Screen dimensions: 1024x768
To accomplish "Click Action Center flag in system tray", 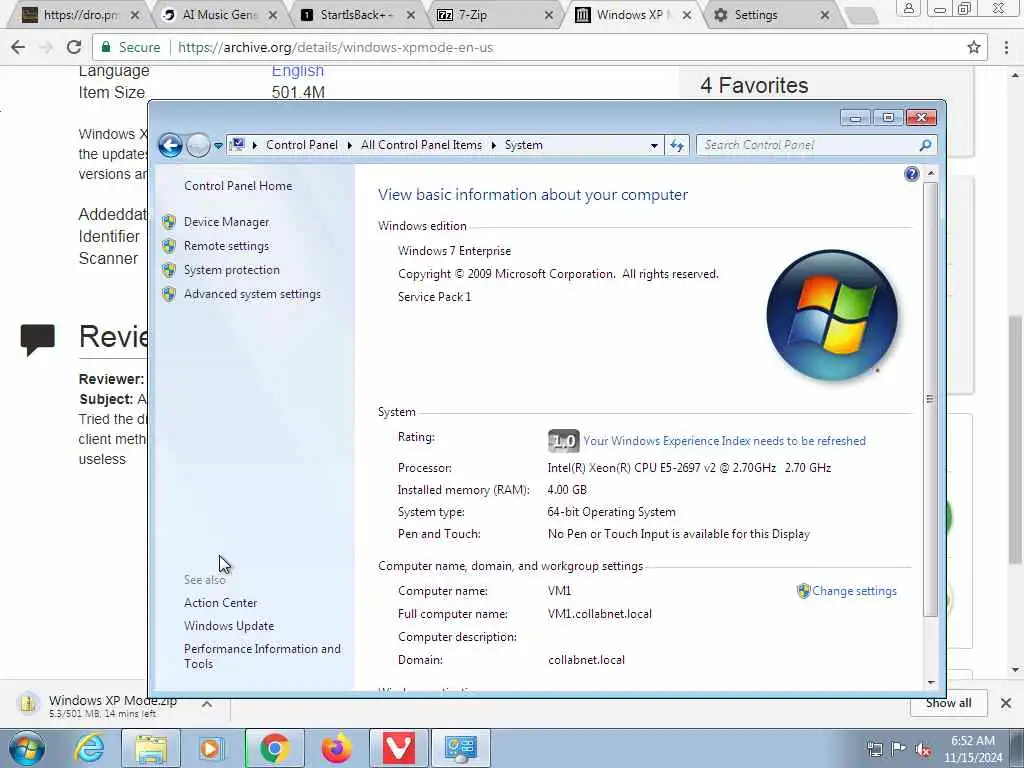I will click(x=899, y=750).
